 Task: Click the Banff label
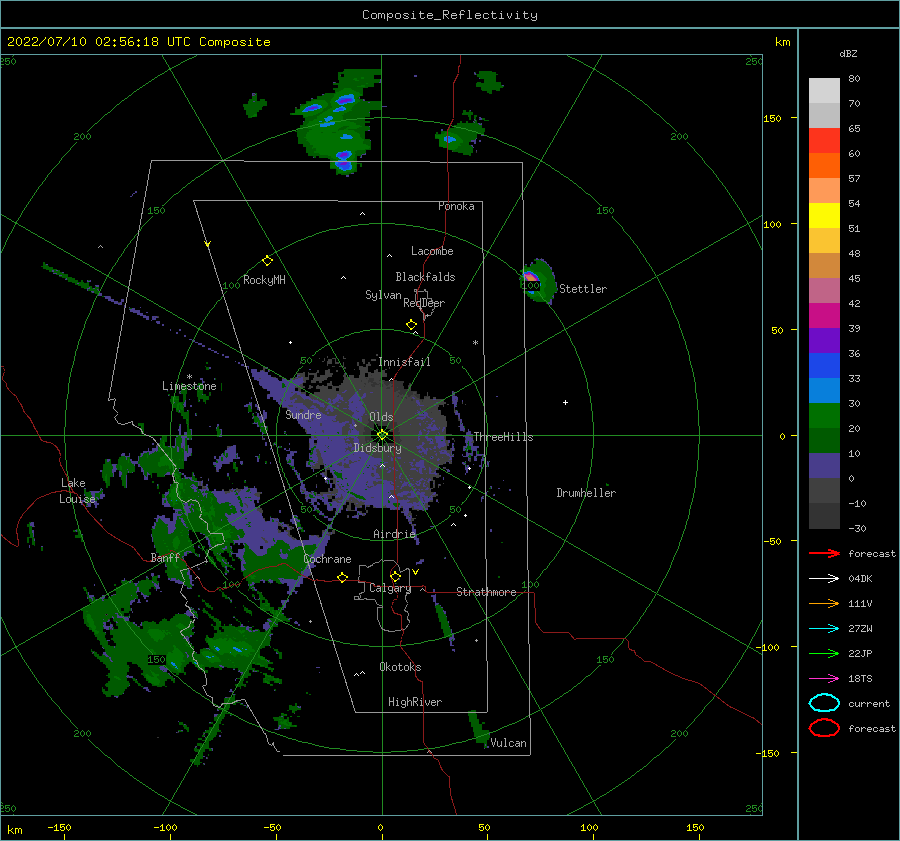coord(165,558)
